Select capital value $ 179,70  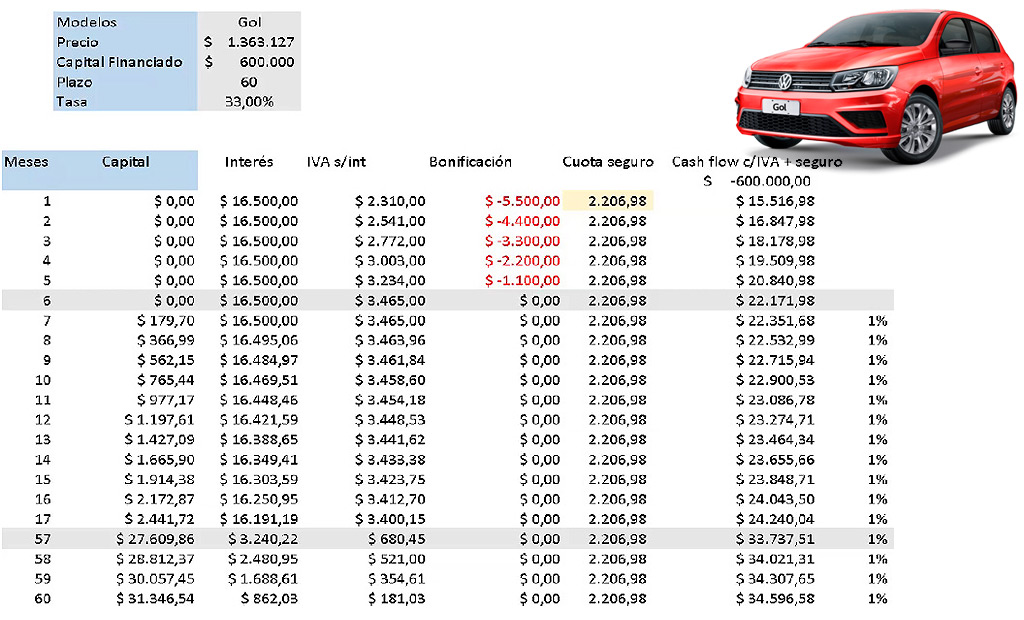pos(166,321)
